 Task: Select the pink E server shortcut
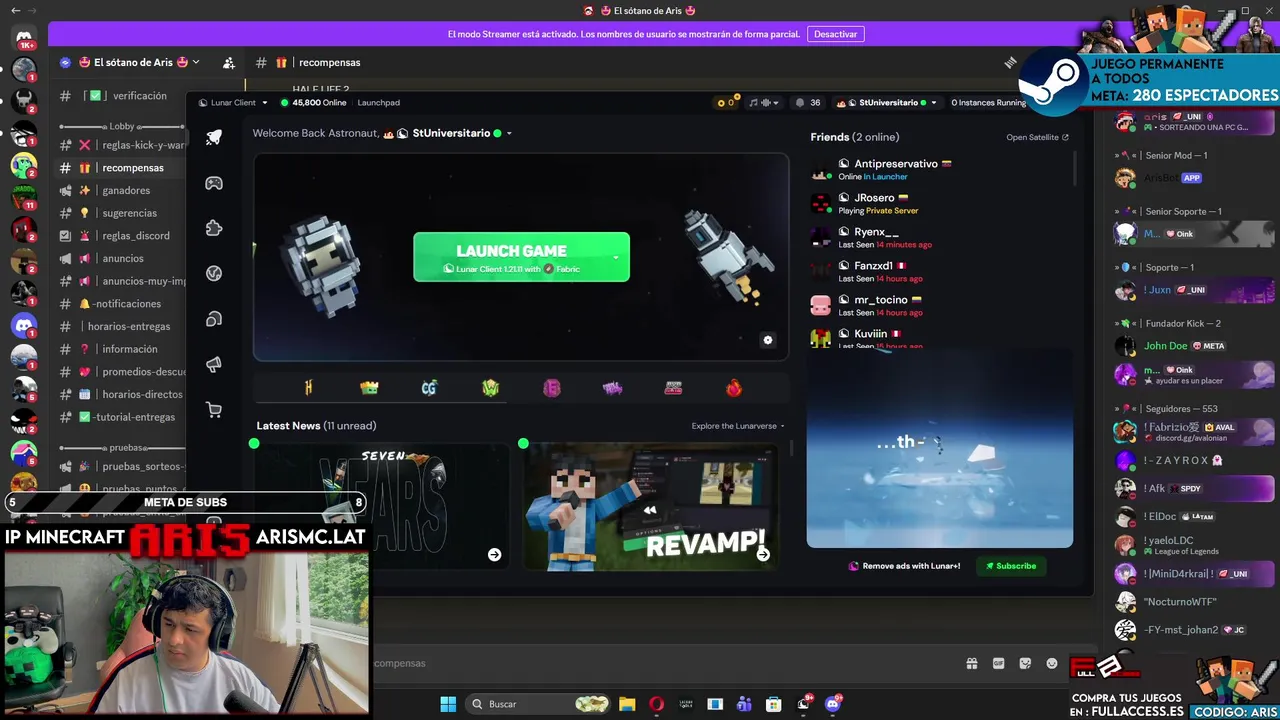[551, 388]
